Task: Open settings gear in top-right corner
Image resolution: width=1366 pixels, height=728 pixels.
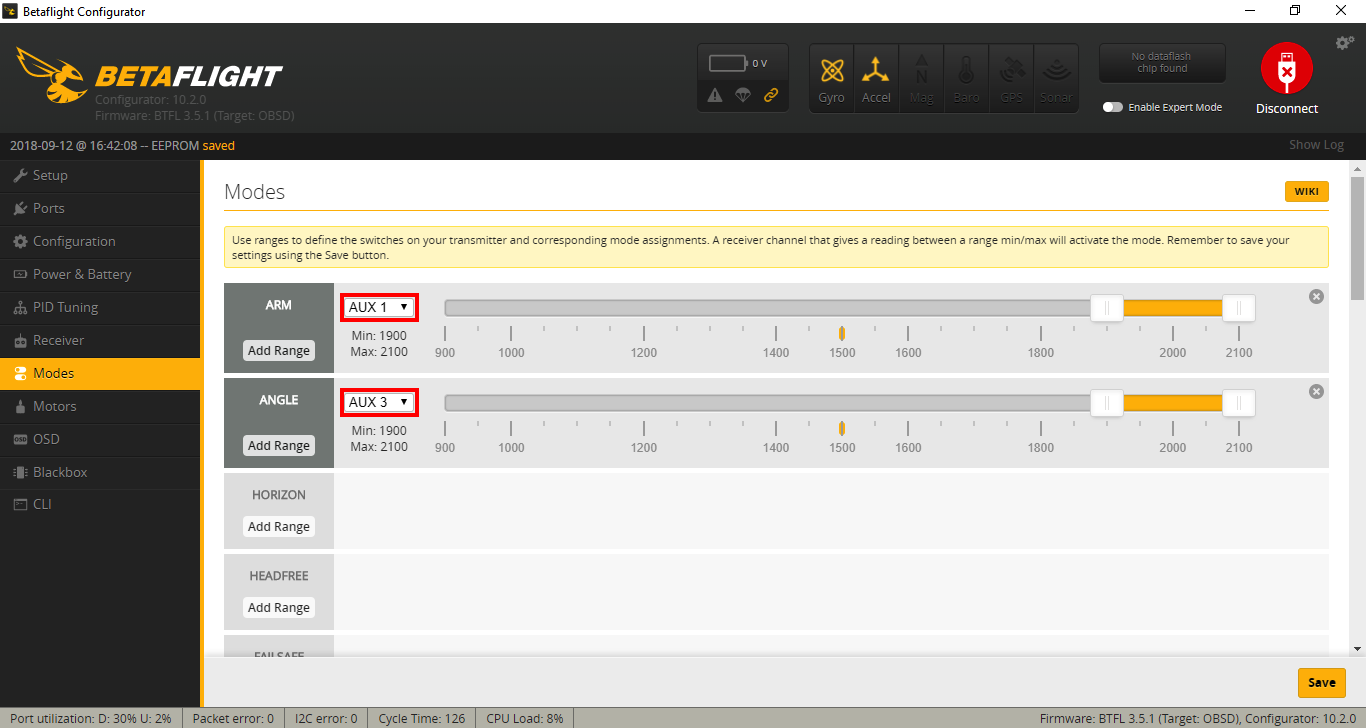Action: point(1344,43)
